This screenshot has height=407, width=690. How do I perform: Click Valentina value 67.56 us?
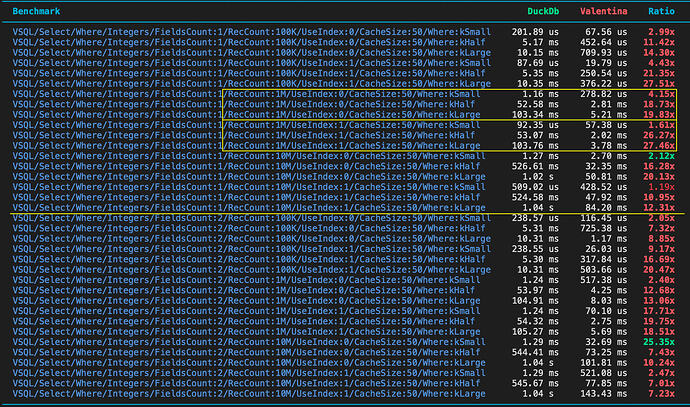[x=606, y=32]
